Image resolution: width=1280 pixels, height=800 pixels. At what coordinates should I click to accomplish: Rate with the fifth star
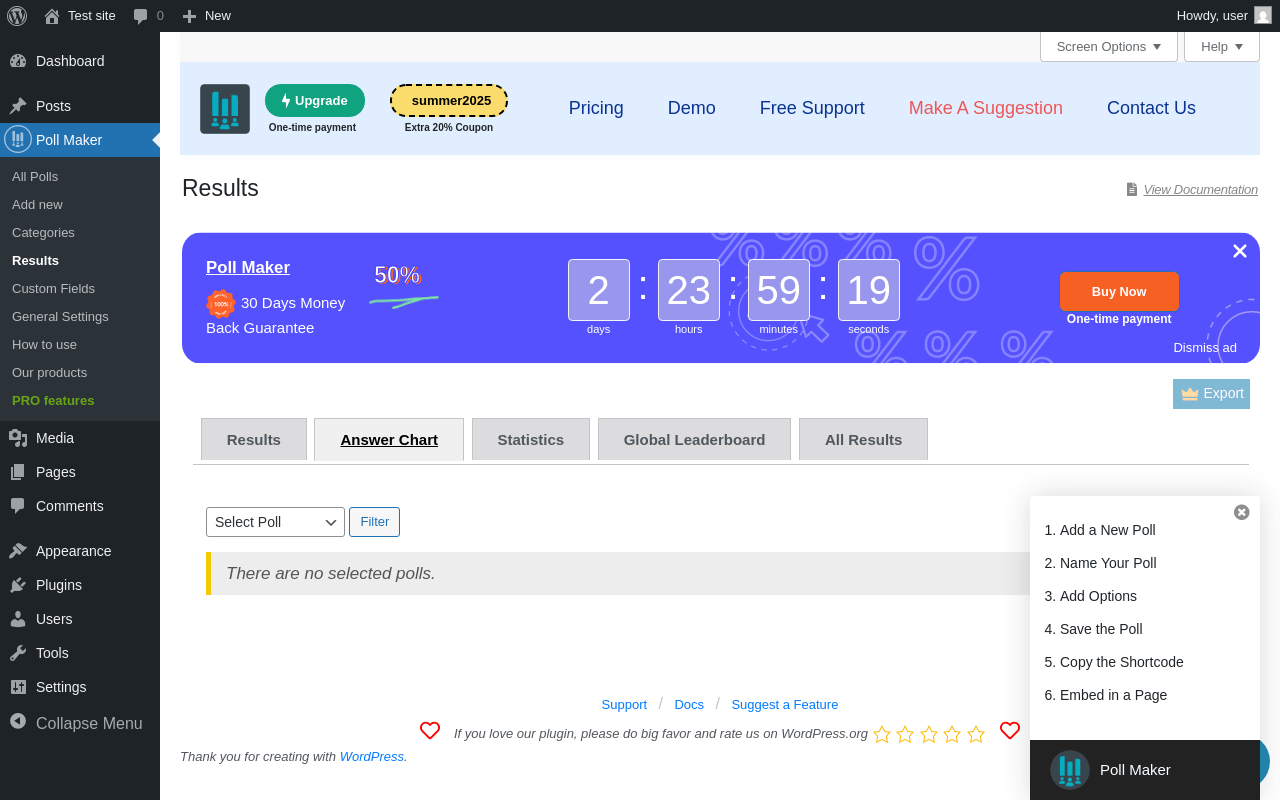pos(976,734)
